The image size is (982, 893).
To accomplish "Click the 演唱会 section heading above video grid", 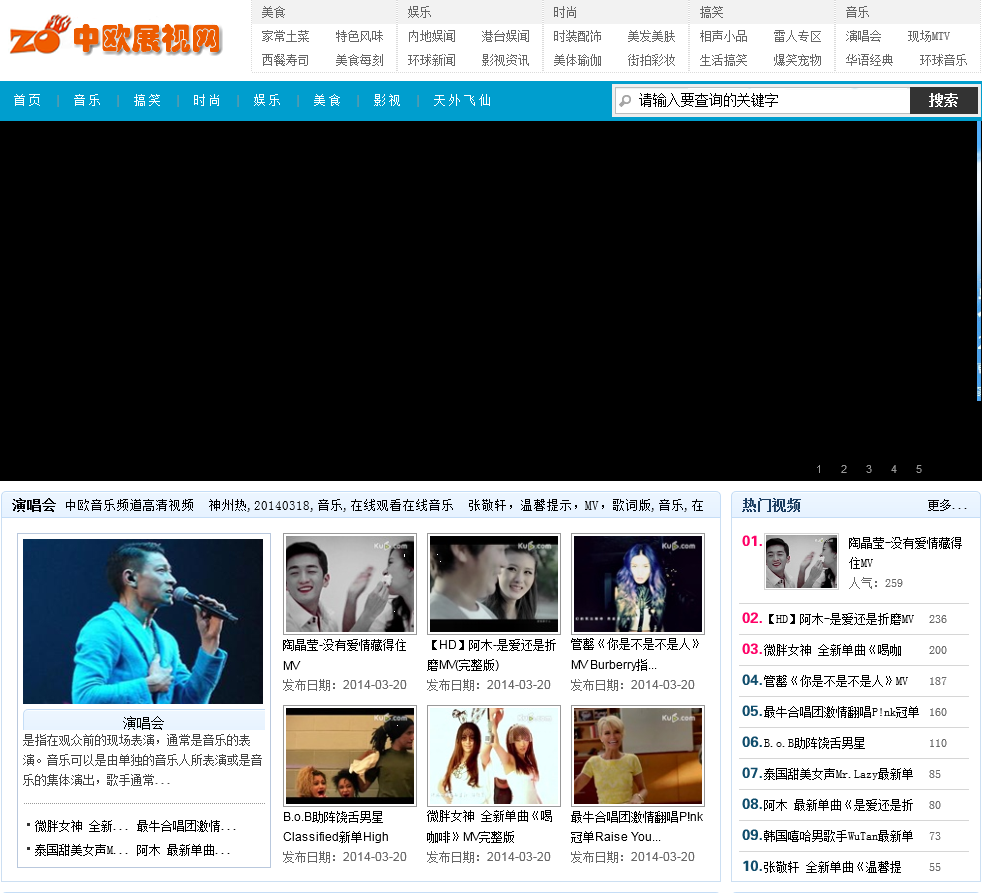I will (x=34, y=505).
